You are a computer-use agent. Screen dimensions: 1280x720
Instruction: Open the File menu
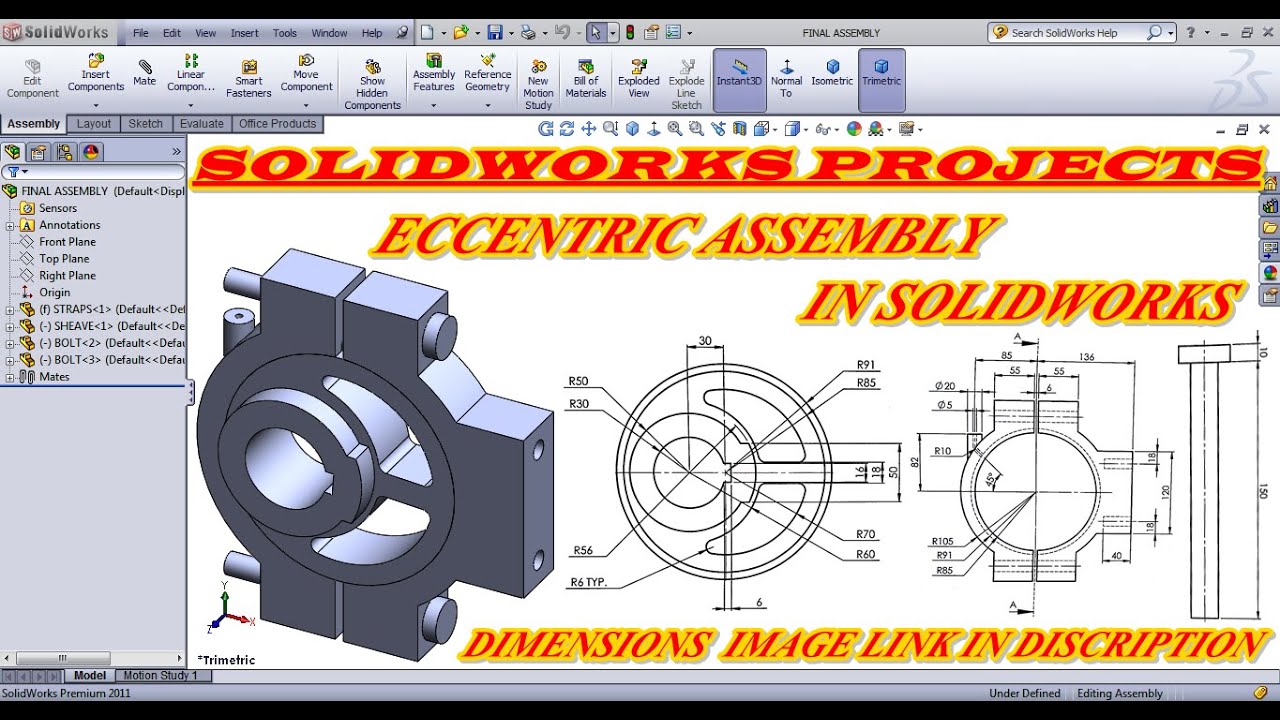(141, 33)
